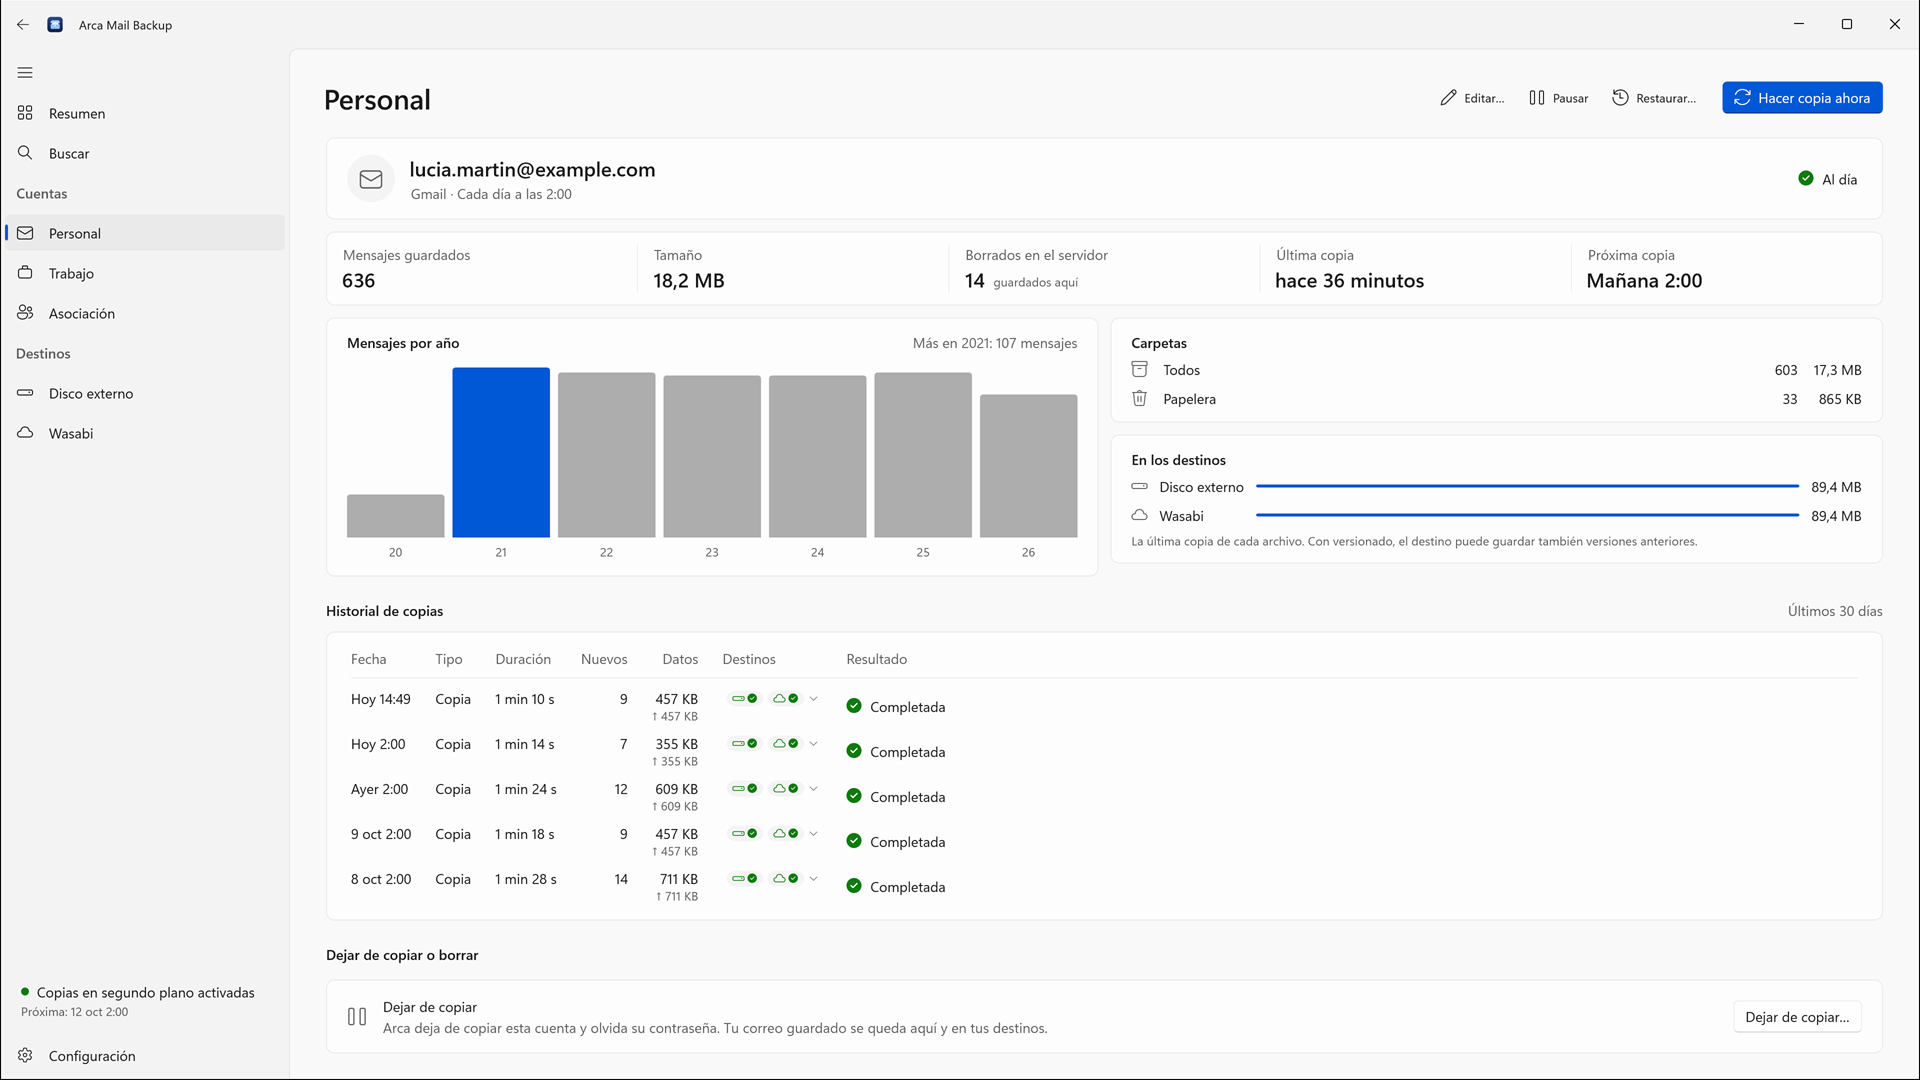Image resolution: width=1920 pixels, height=1080 pixels.
Task: Expand destinos details for Ayer 2:00 copy
Action: (813, 788)
